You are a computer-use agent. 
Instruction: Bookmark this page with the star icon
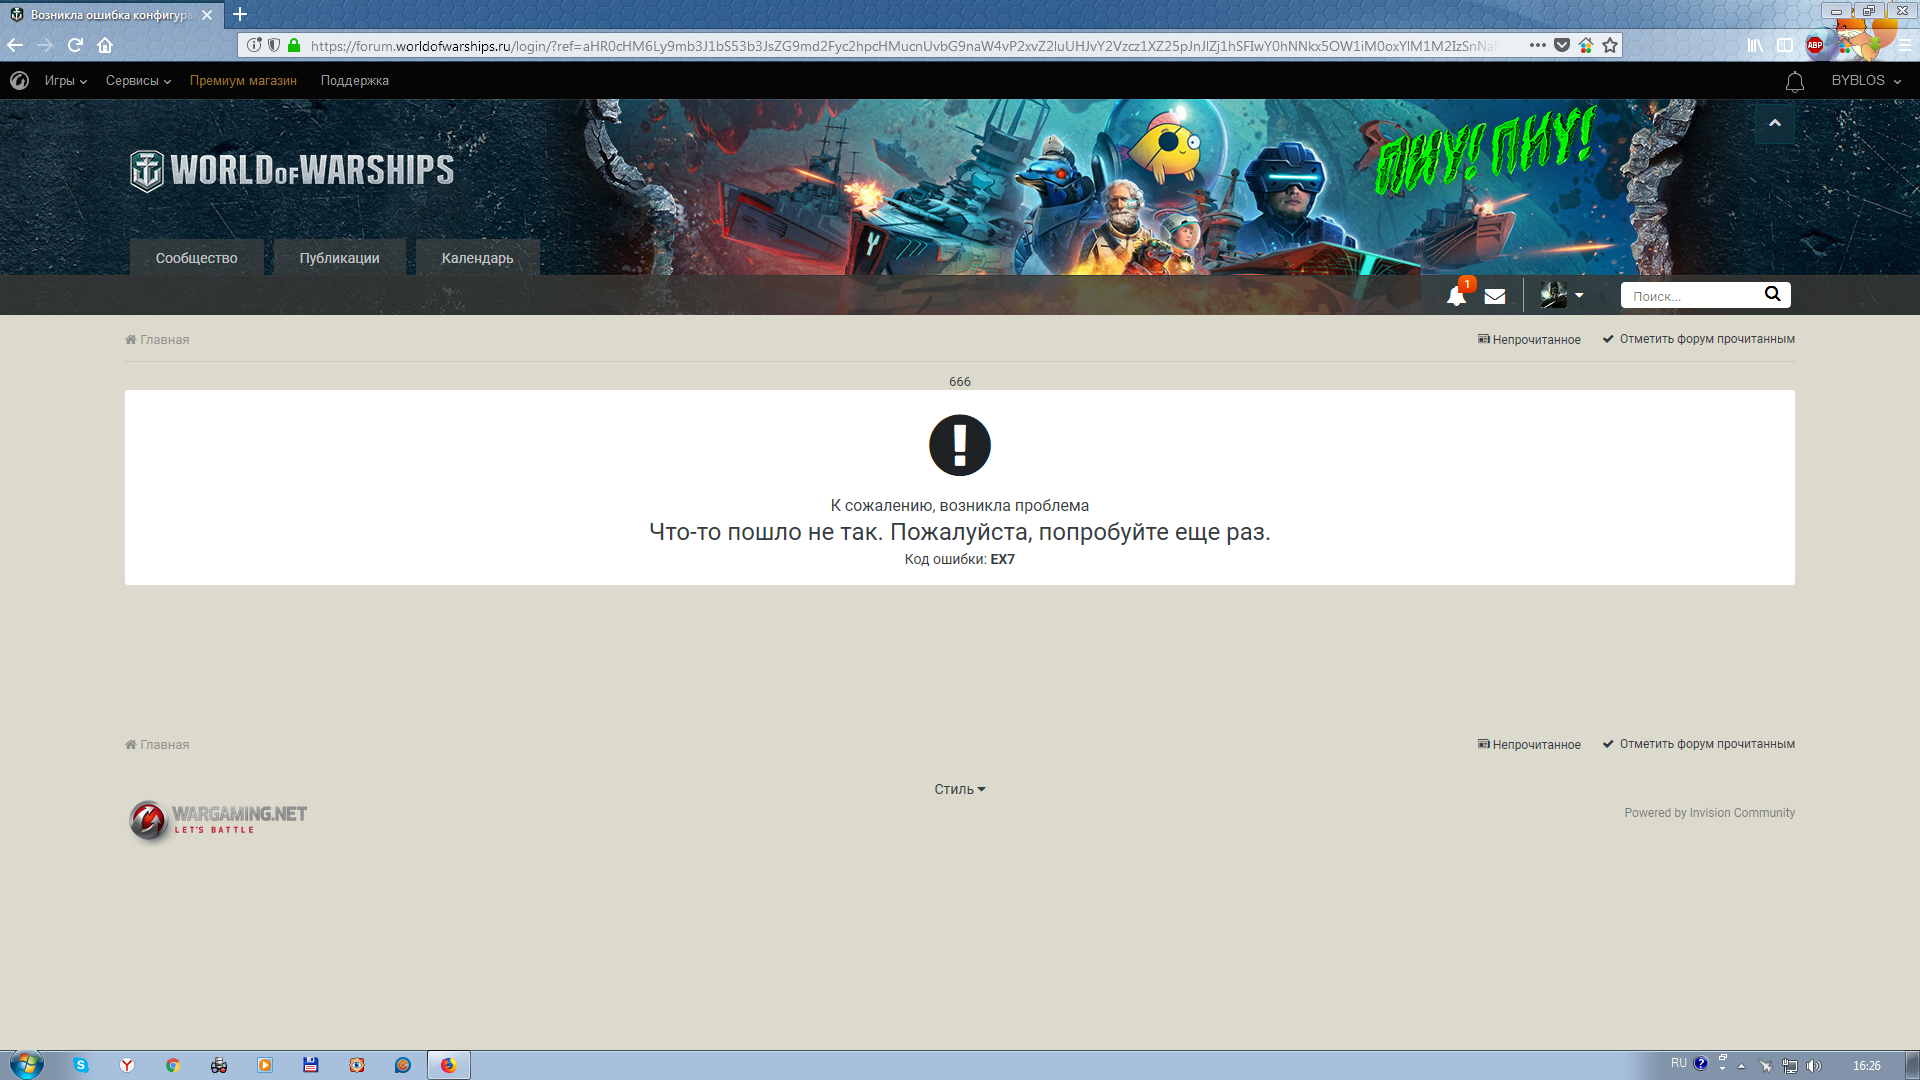(1610, 45)
